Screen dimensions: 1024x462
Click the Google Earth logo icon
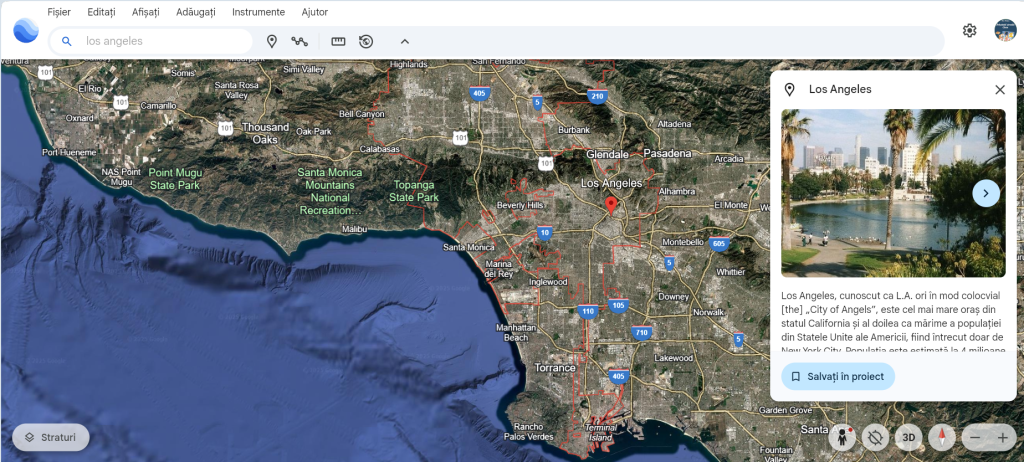(x=25, y=30)
